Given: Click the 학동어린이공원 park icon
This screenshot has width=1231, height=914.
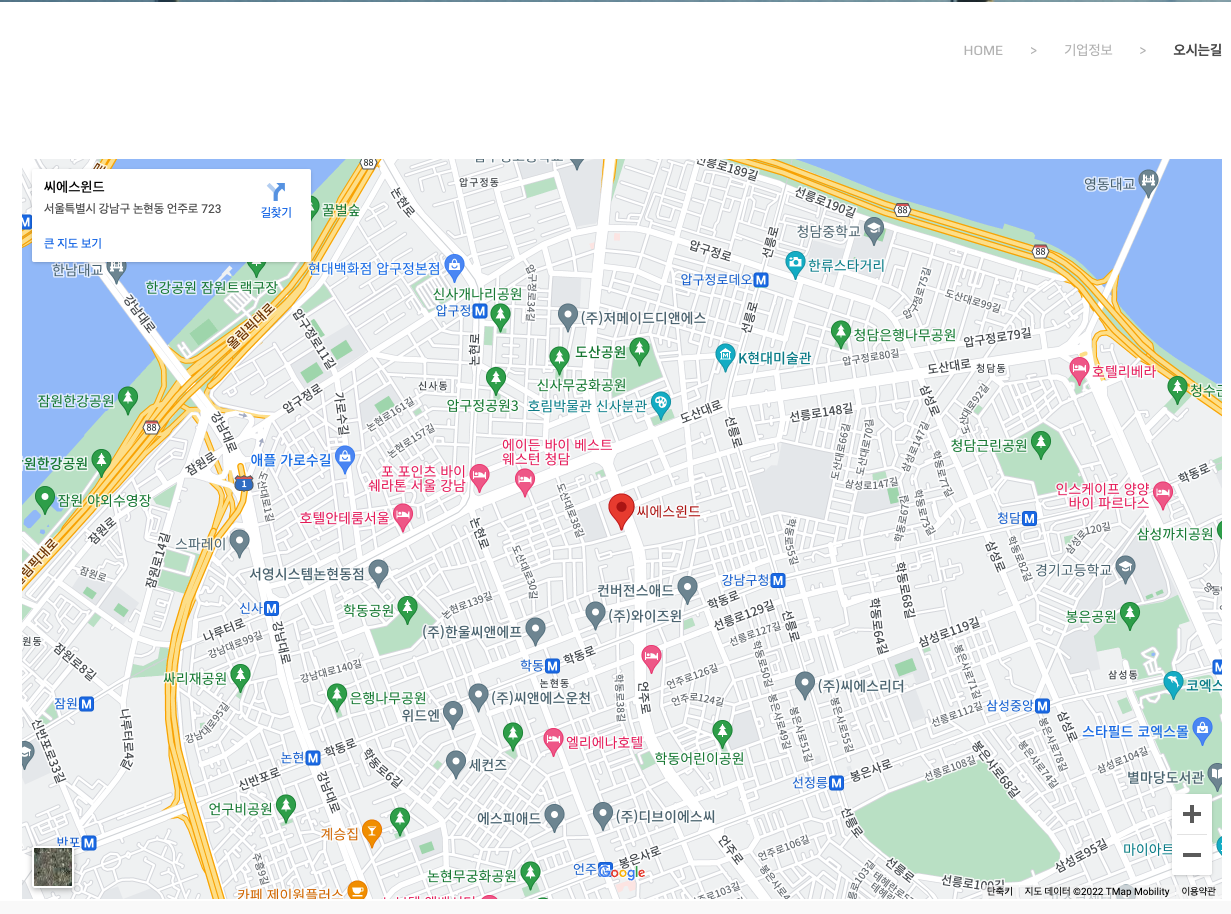Looking at the screenshot, I should coord(722,733).
